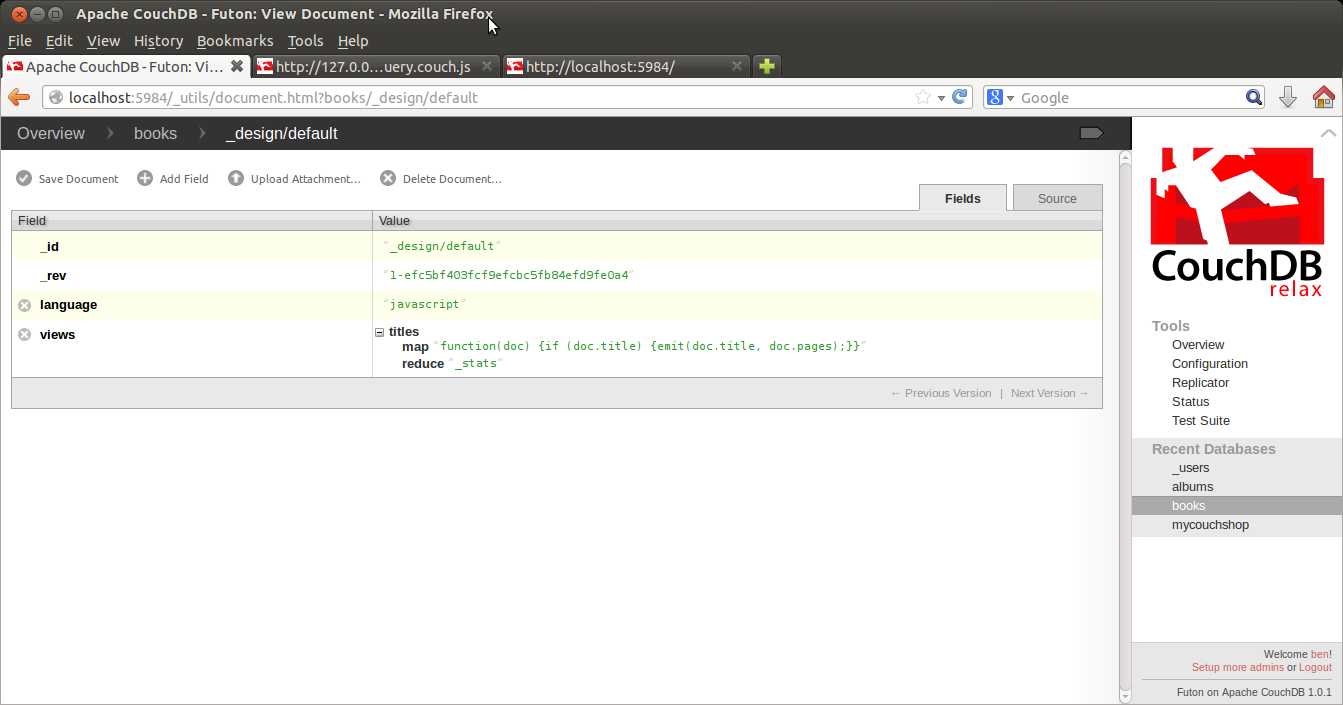Click the Field column header
The height and width of the screenshot is (705, 1343).
pyautogui.click(x=191, y=220)
